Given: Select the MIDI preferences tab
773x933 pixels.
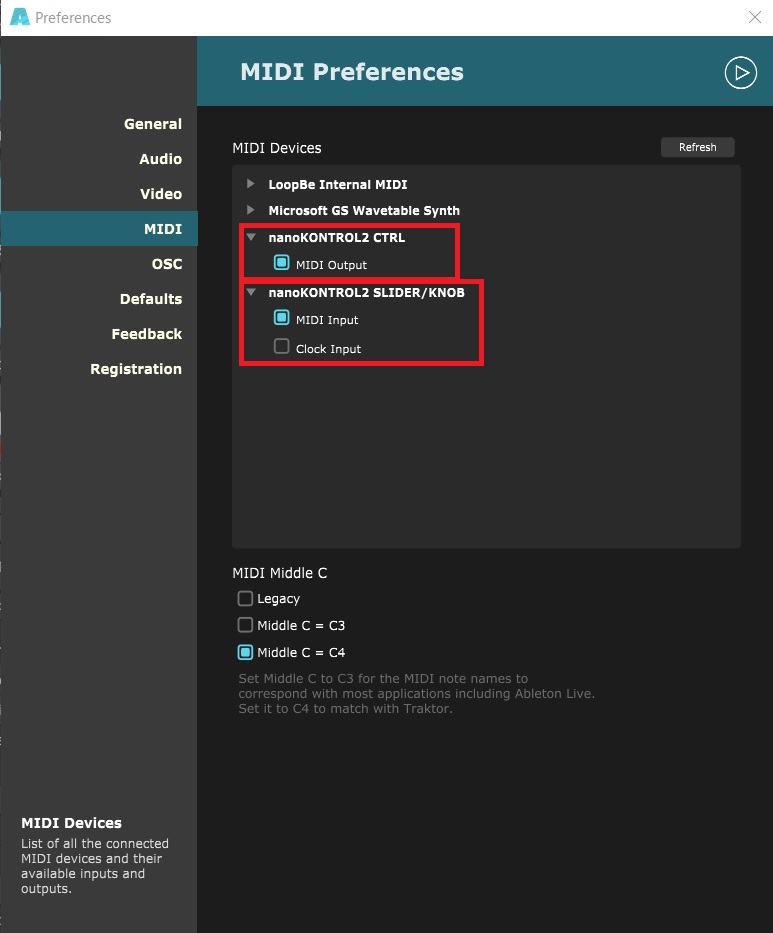Looking at the screenshot, I should 99,228.
